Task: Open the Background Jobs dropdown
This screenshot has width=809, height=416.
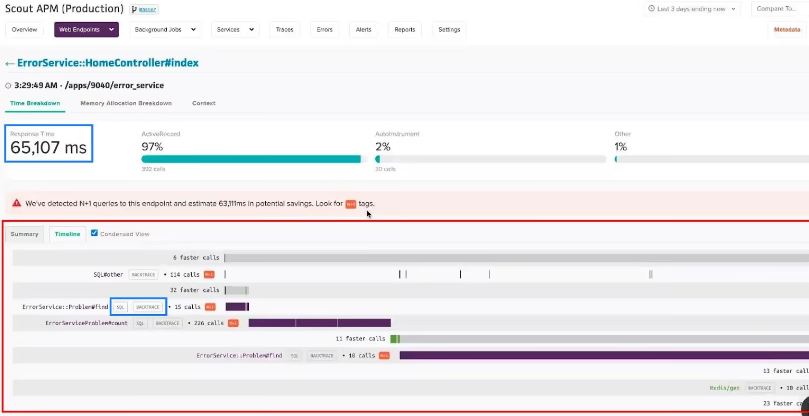Action: 165,30
